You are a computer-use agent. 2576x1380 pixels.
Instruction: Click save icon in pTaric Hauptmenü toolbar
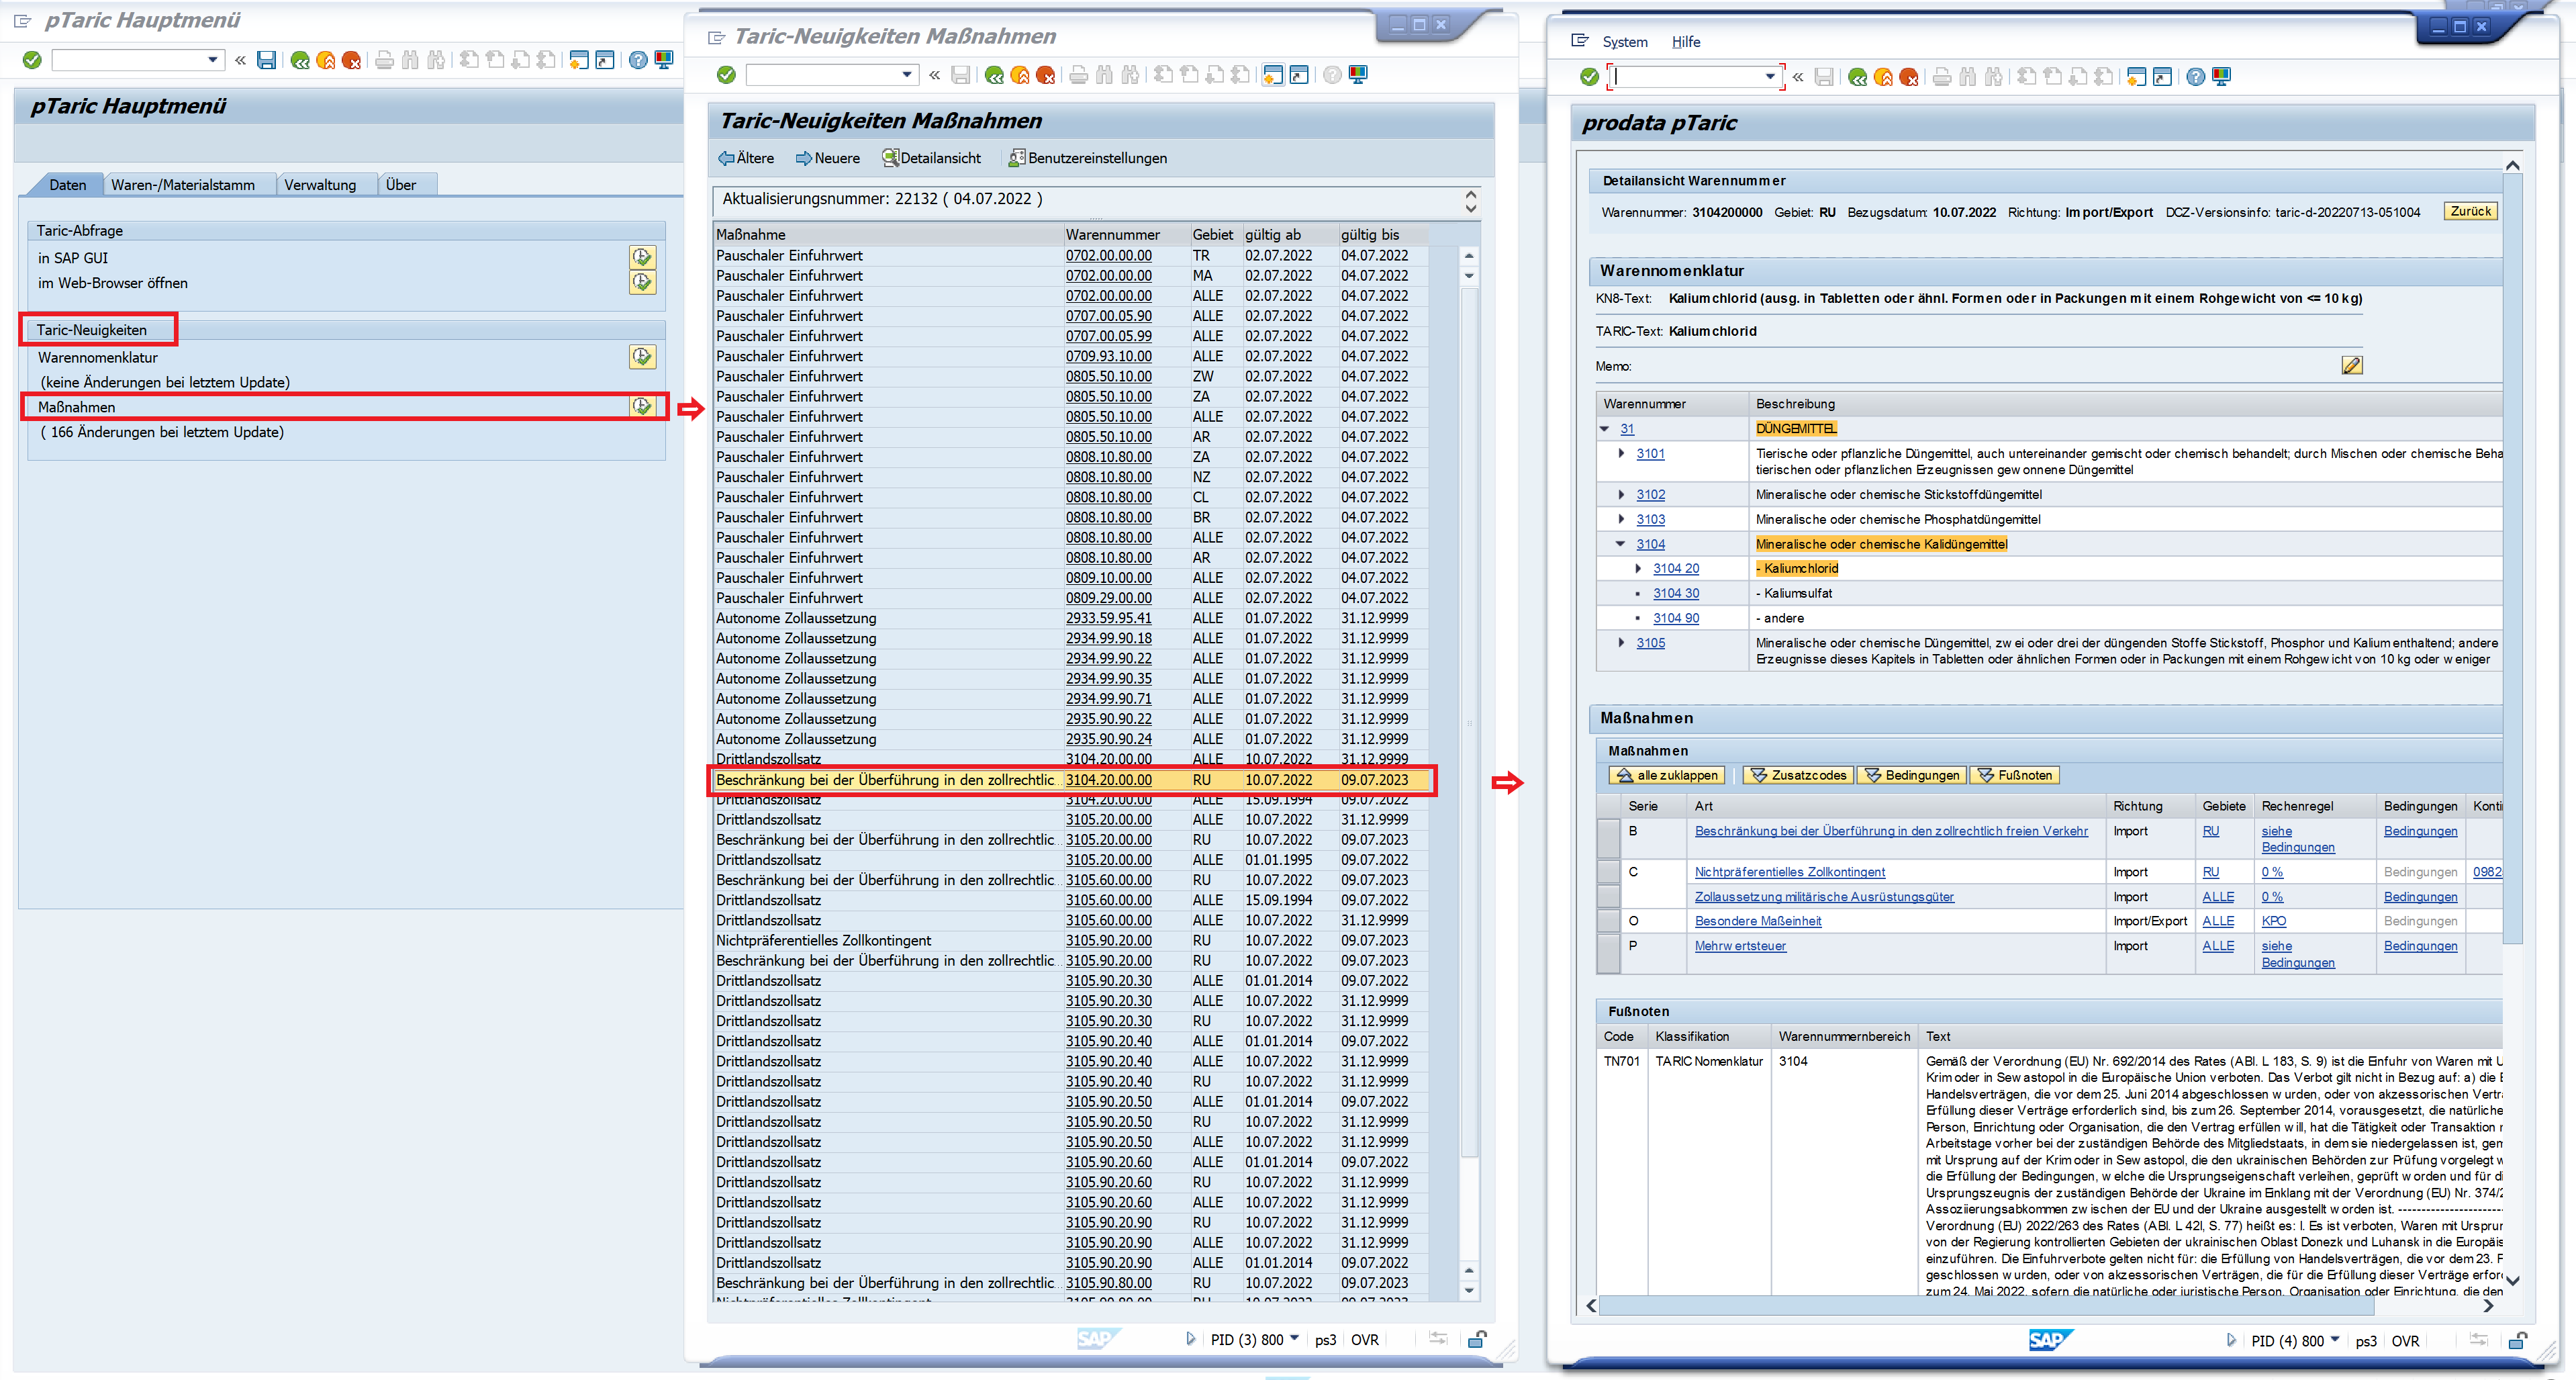pyautogui.click(x=266, y=61)
